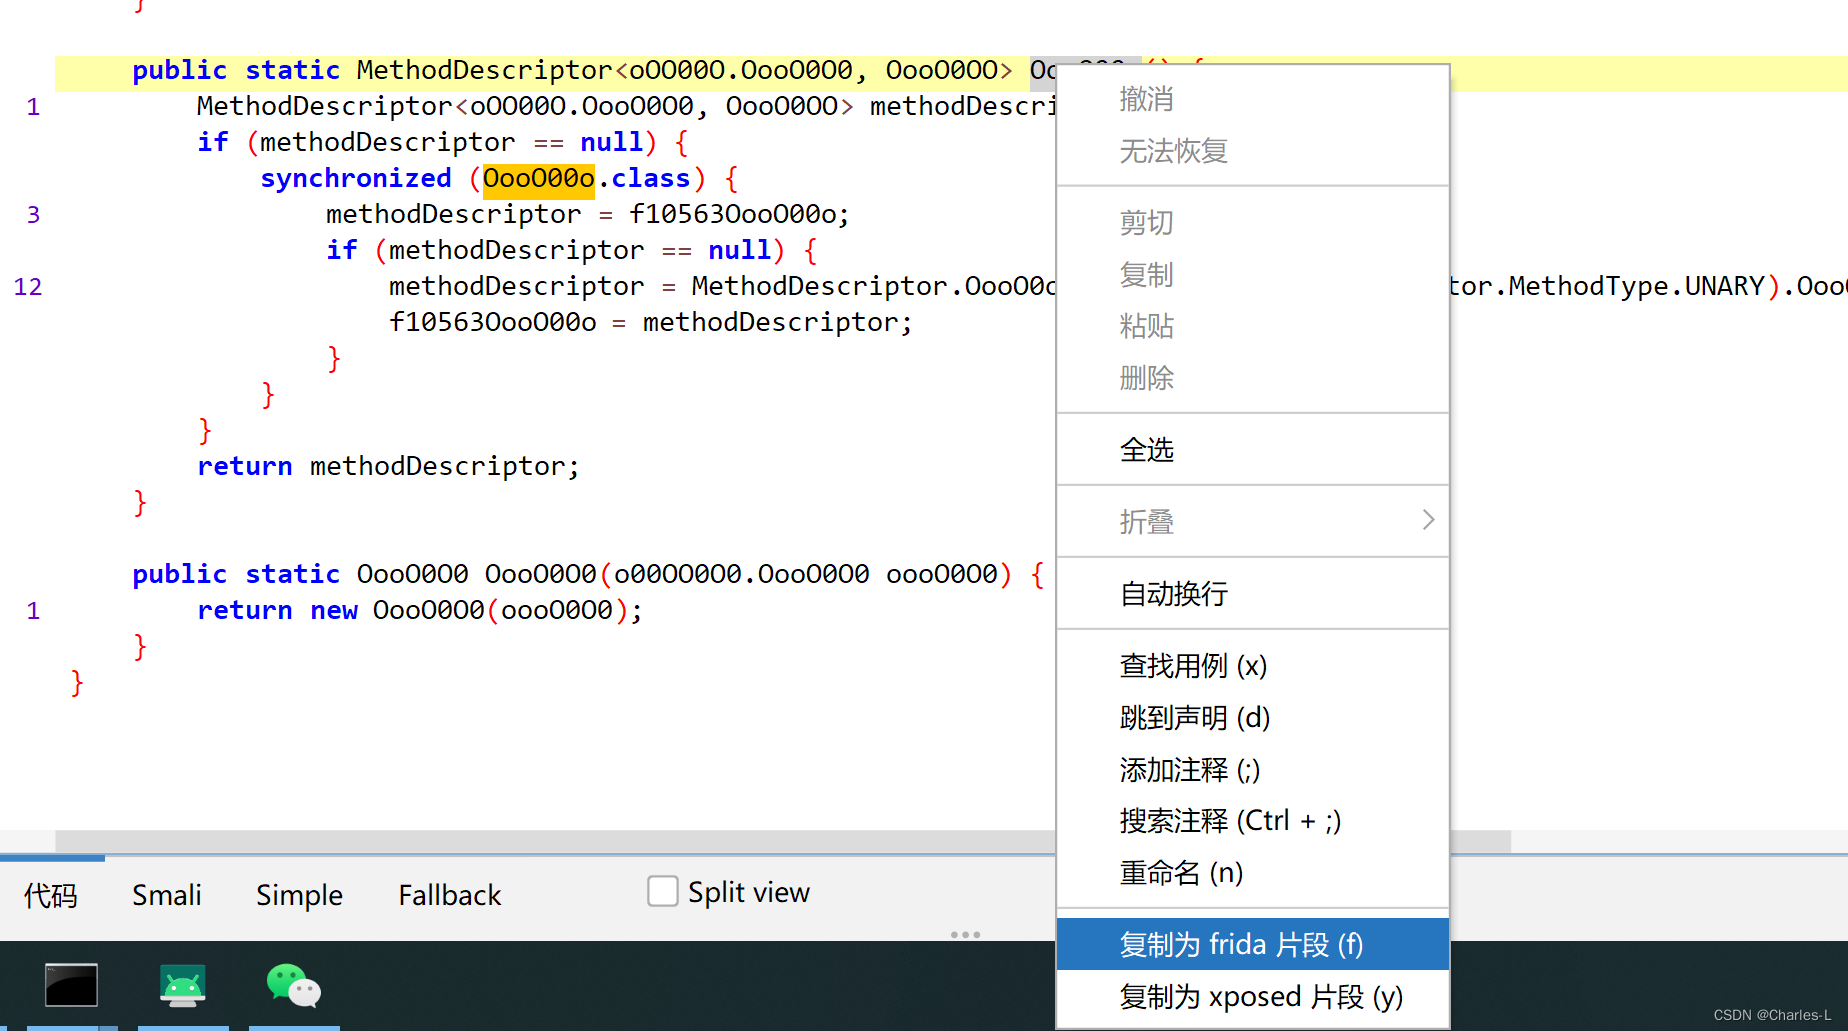Click 复制 to copy the selection

(x=1146, y=274)
